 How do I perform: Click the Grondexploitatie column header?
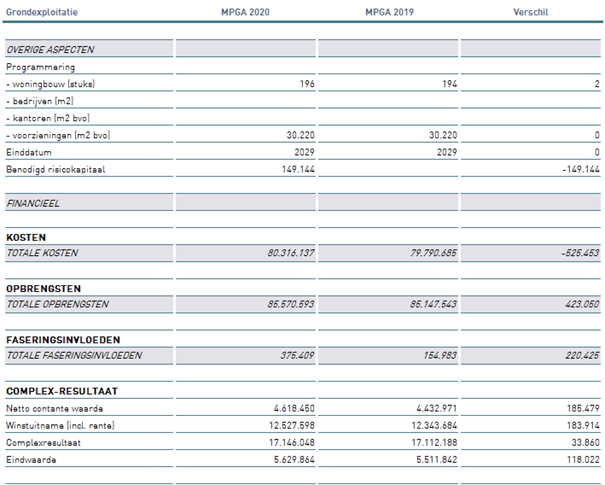(x=42, y=13)
